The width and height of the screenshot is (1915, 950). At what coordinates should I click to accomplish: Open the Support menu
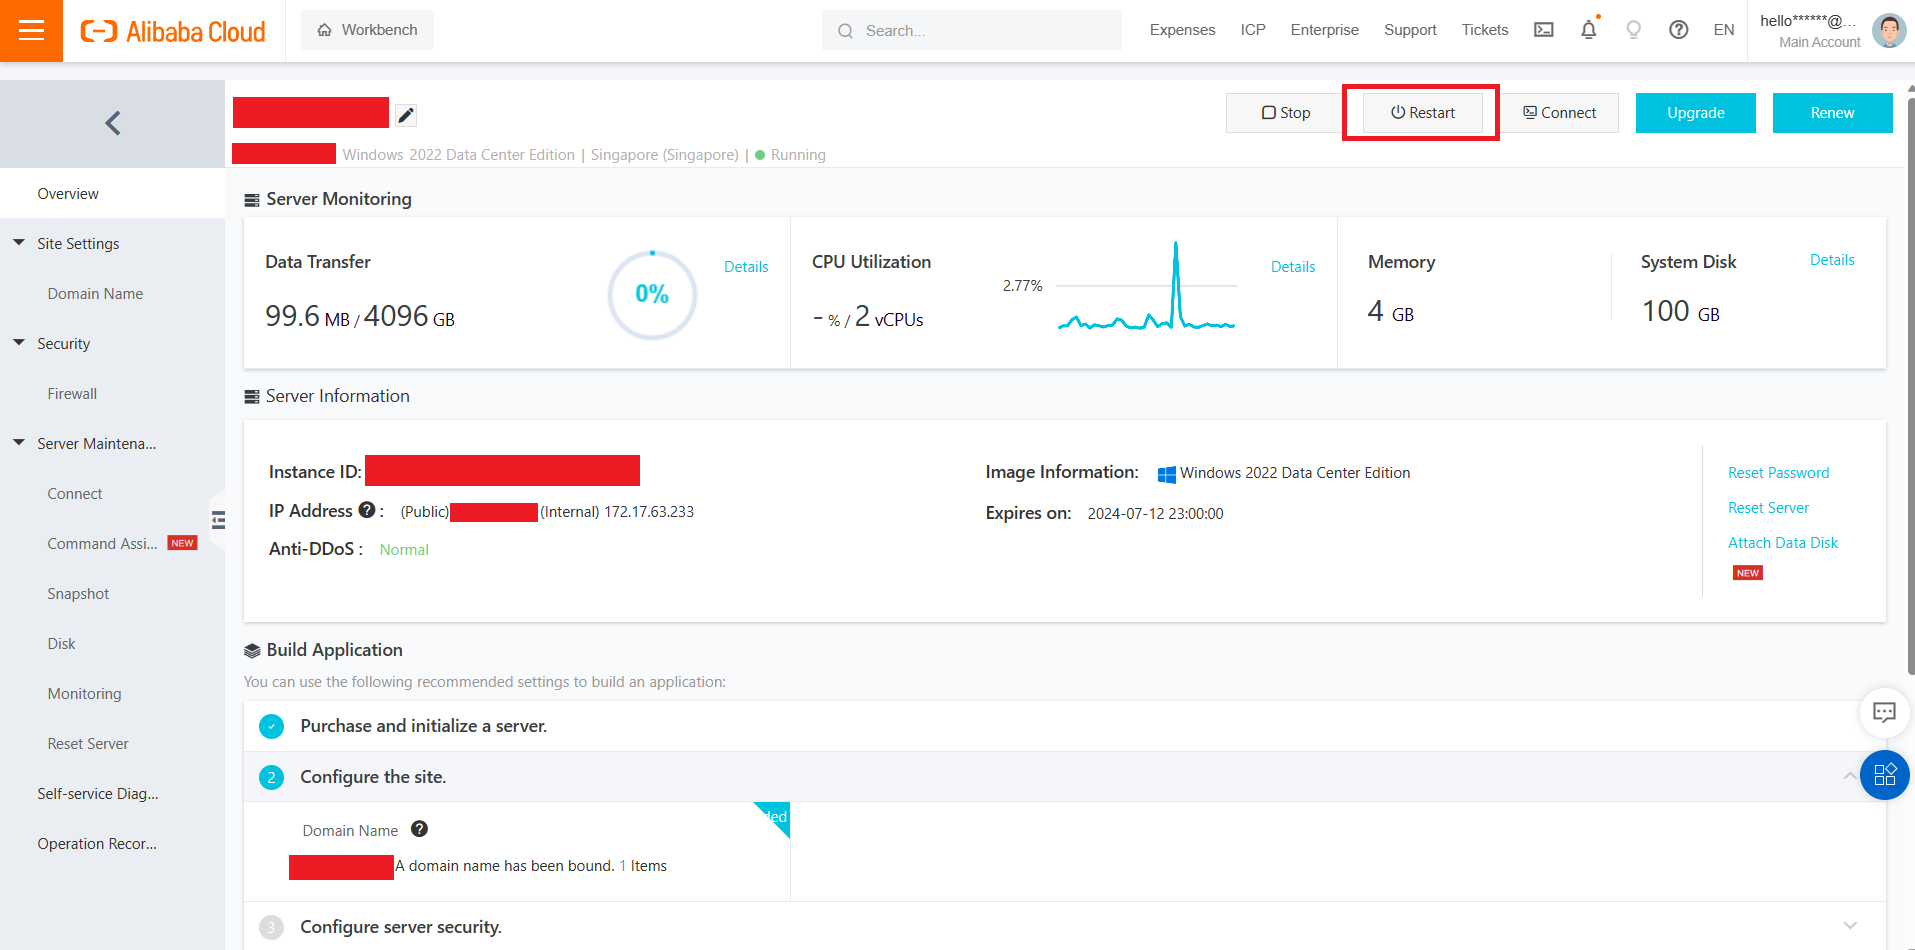[1410, 30]
